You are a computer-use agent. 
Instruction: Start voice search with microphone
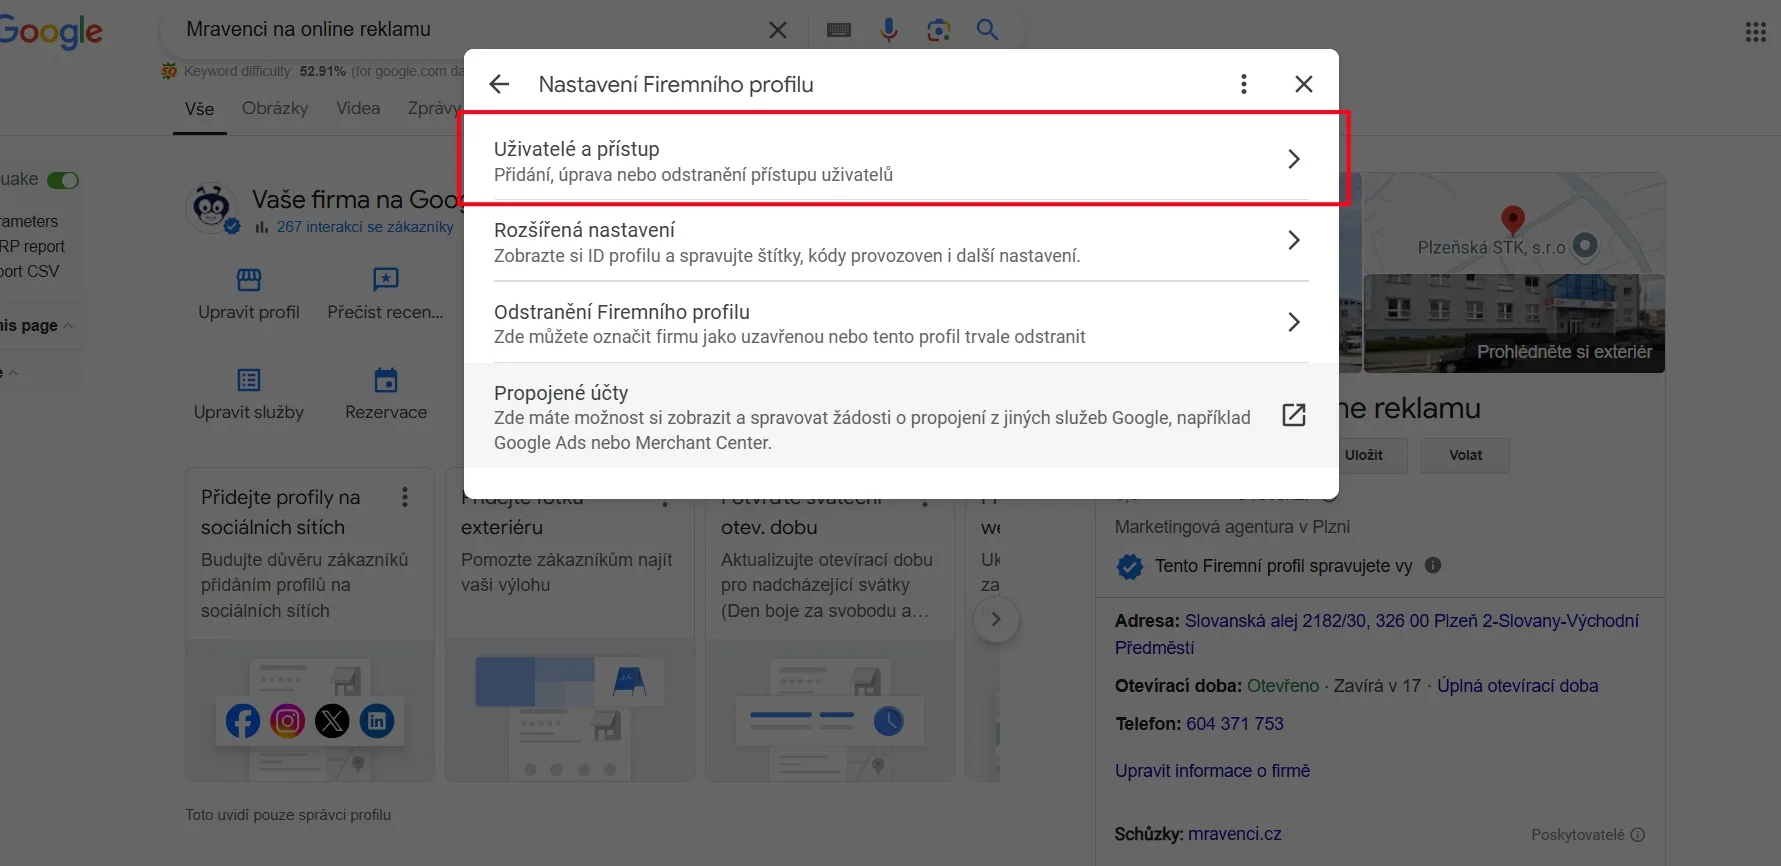point(889,30)
